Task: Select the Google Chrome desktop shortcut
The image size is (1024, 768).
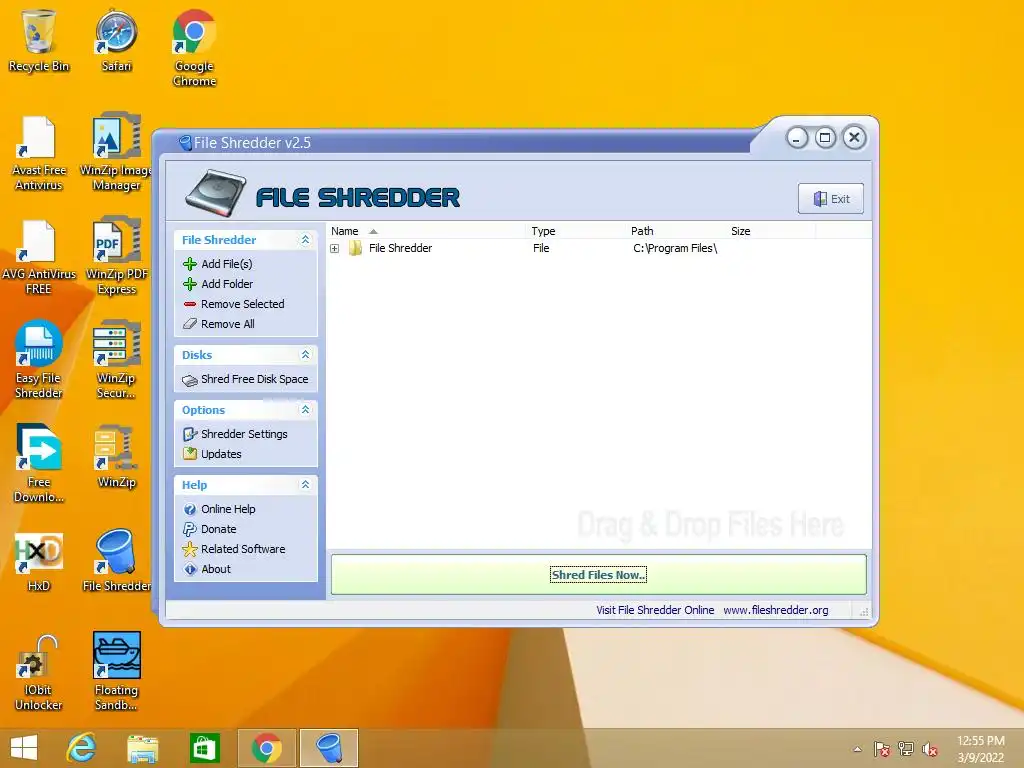Action: click(x=194, y=48)
